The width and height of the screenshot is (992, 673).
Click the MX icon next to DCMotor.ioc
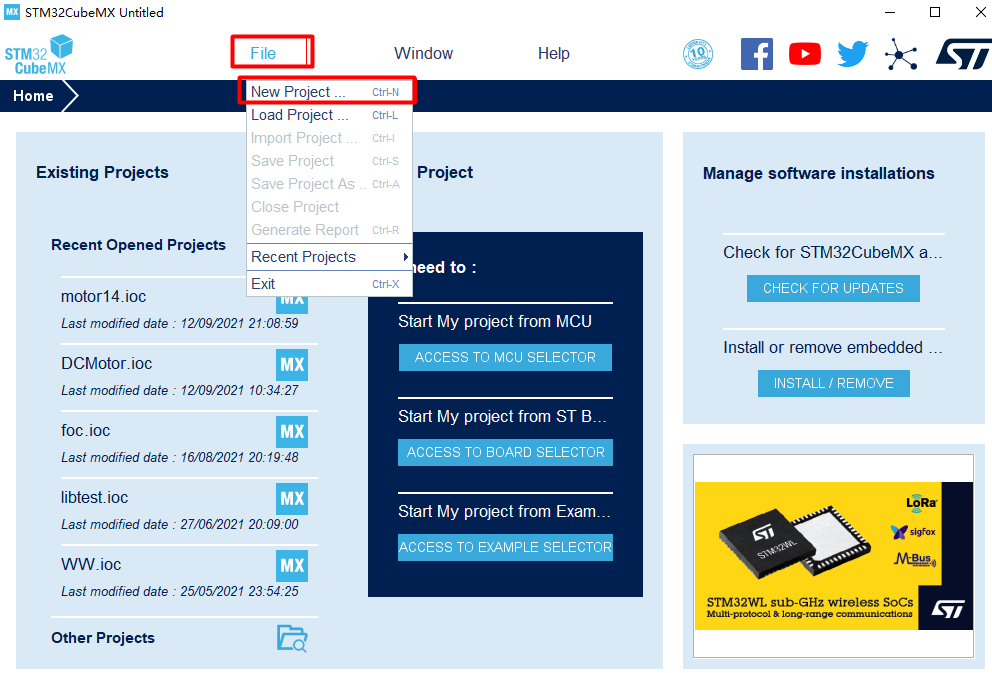point(292,365)
